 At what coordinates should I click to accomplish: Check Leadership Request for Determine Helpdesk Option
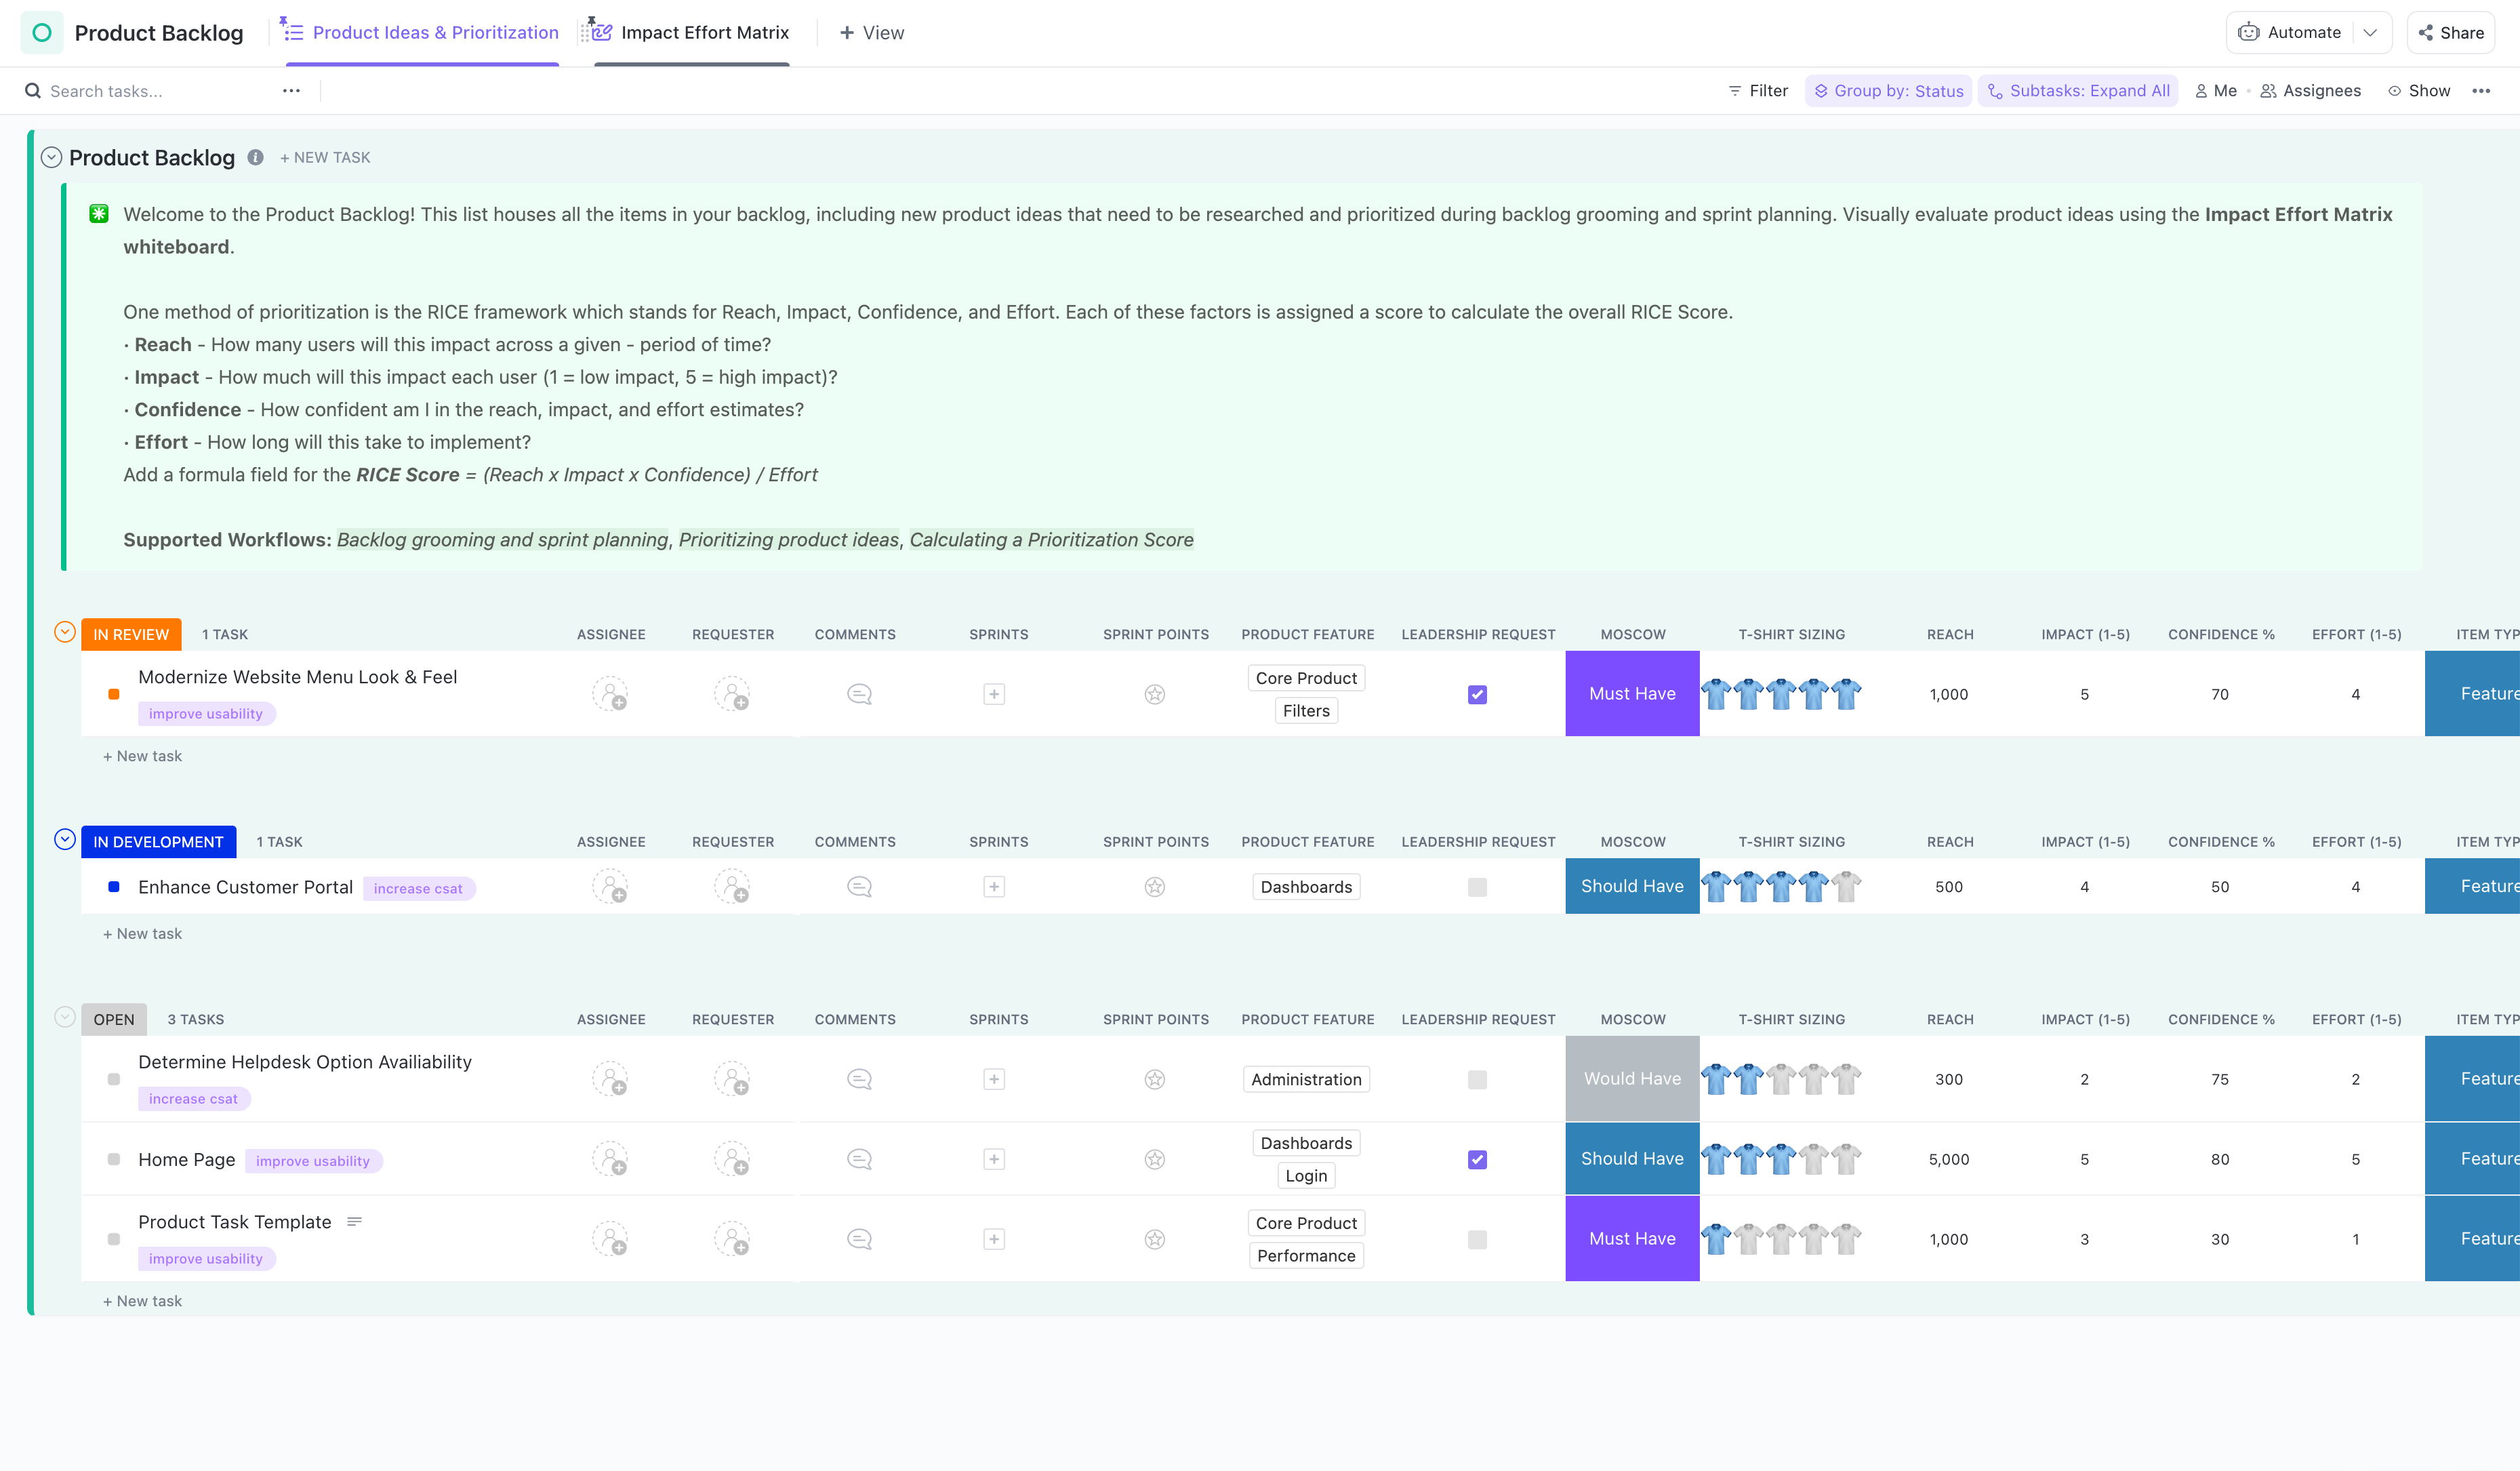(x=1477, y=1079)
